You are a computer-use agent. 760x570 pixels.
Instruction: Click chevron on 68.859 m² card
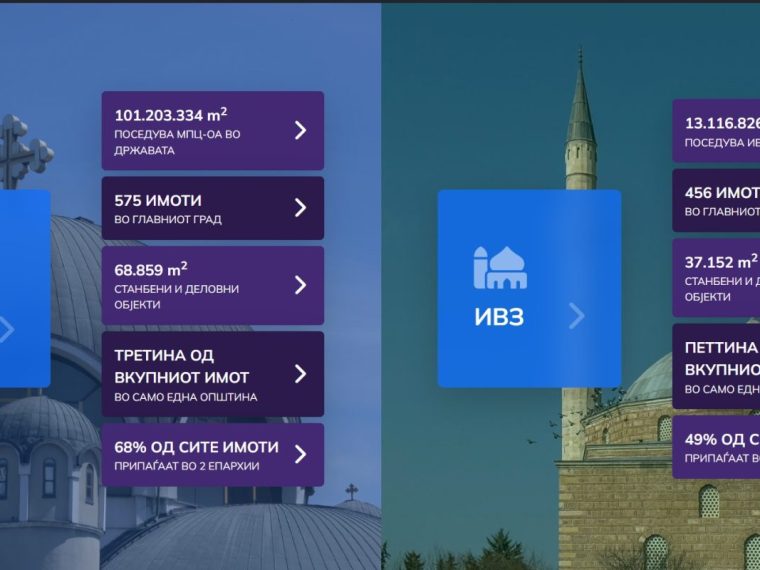point(301,285)
